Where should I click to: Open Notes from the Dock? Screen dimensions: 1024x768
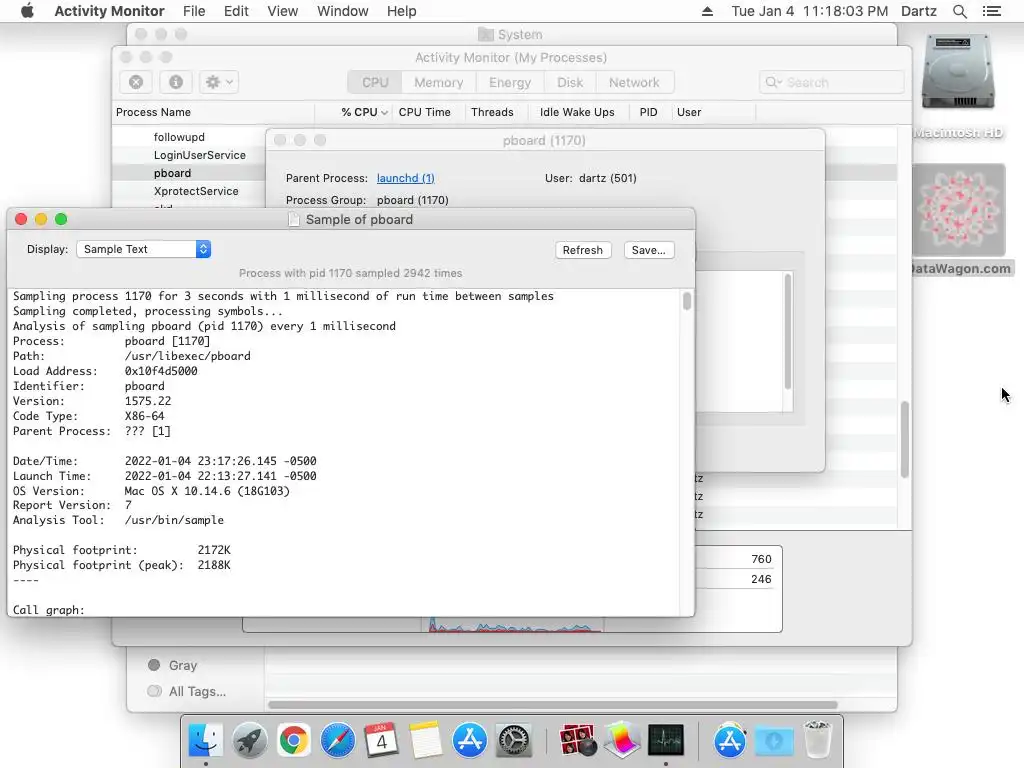pyautogui.click(x=426, y=741)
